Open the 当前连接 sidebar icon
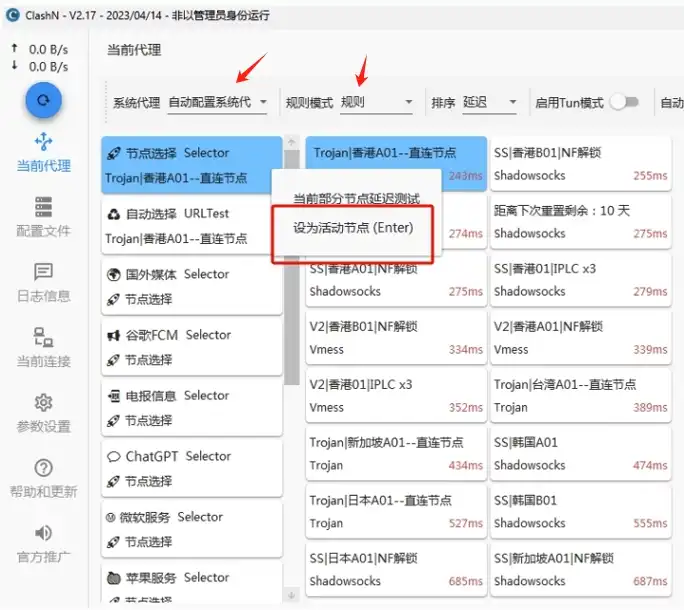This screenshot has height=610, width=684. pos(44,337)
